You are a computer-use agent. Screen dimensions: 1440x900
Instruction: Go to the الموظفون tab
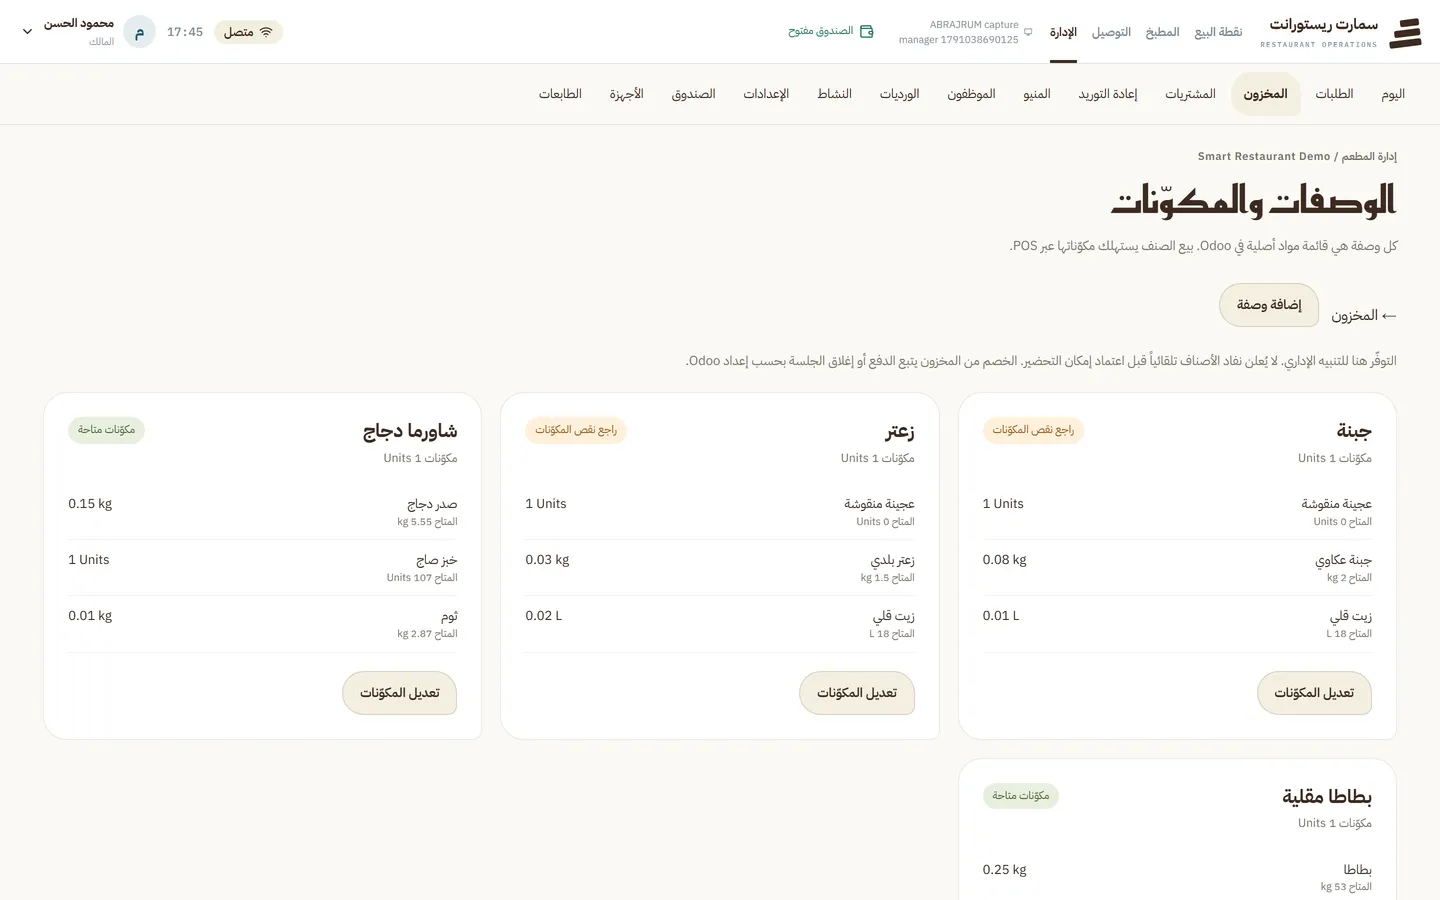tap(971, 94)
